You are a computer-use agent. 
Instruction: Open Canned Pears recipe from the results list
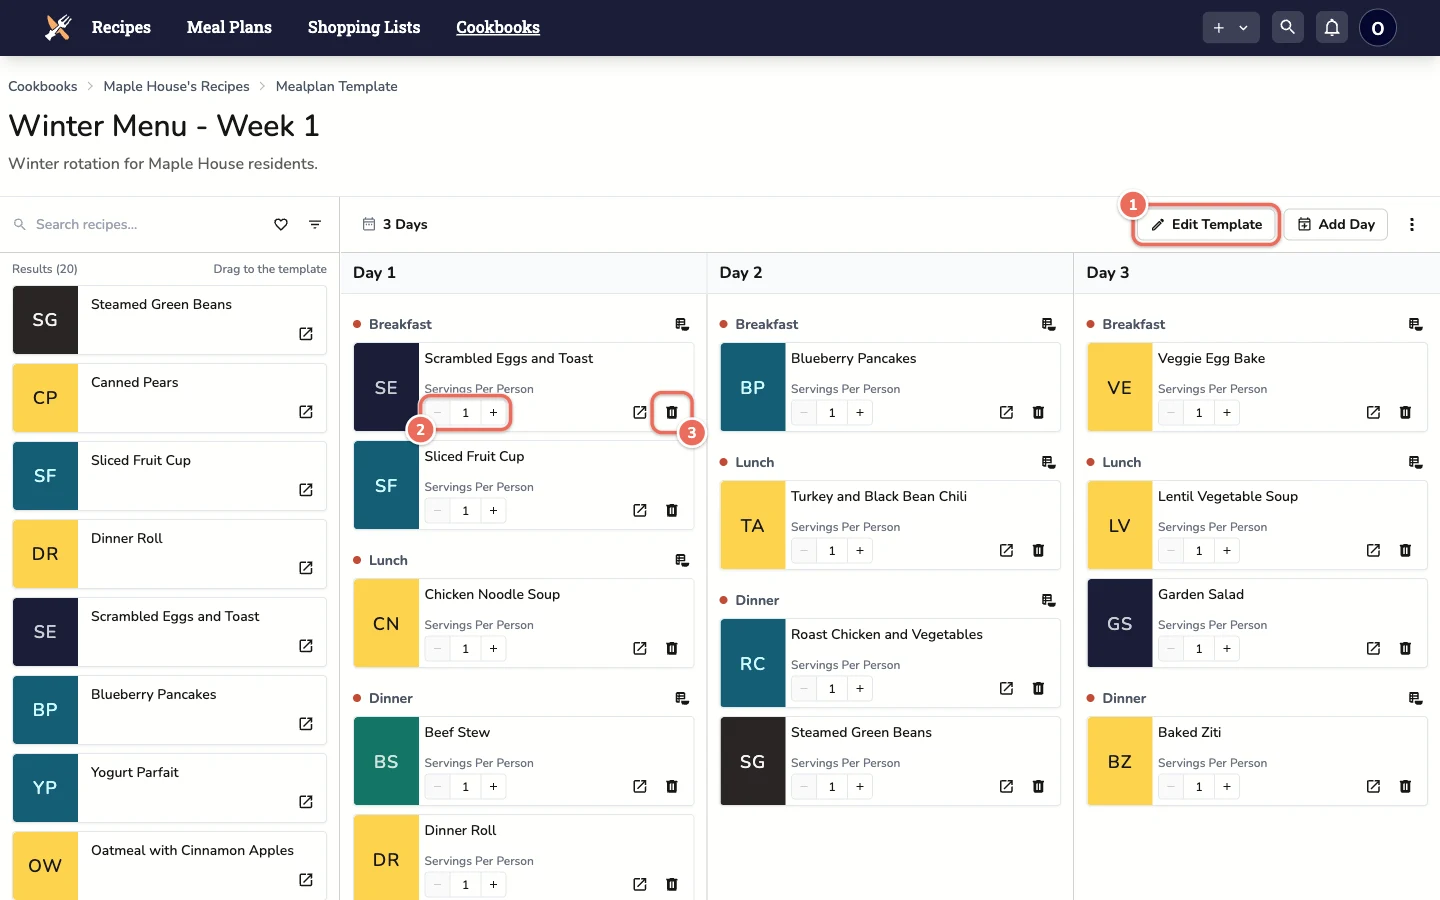point(306,412)
